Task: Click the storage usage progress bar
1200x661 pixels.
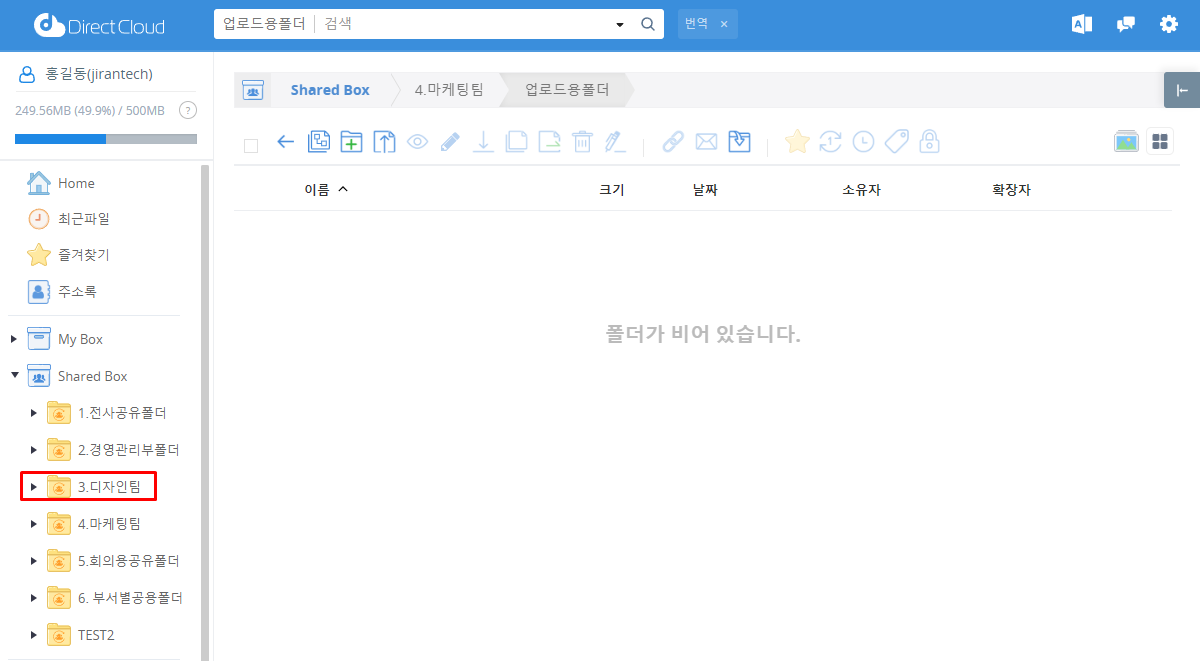Action: pos(106,139)
